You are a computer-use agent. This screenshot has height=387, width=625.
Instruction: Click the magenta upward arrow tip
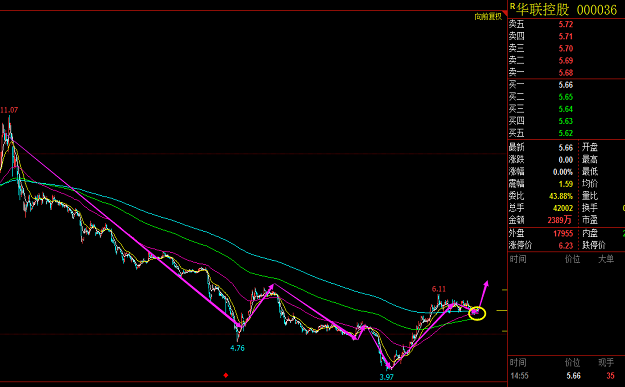[x=486, y=283]
